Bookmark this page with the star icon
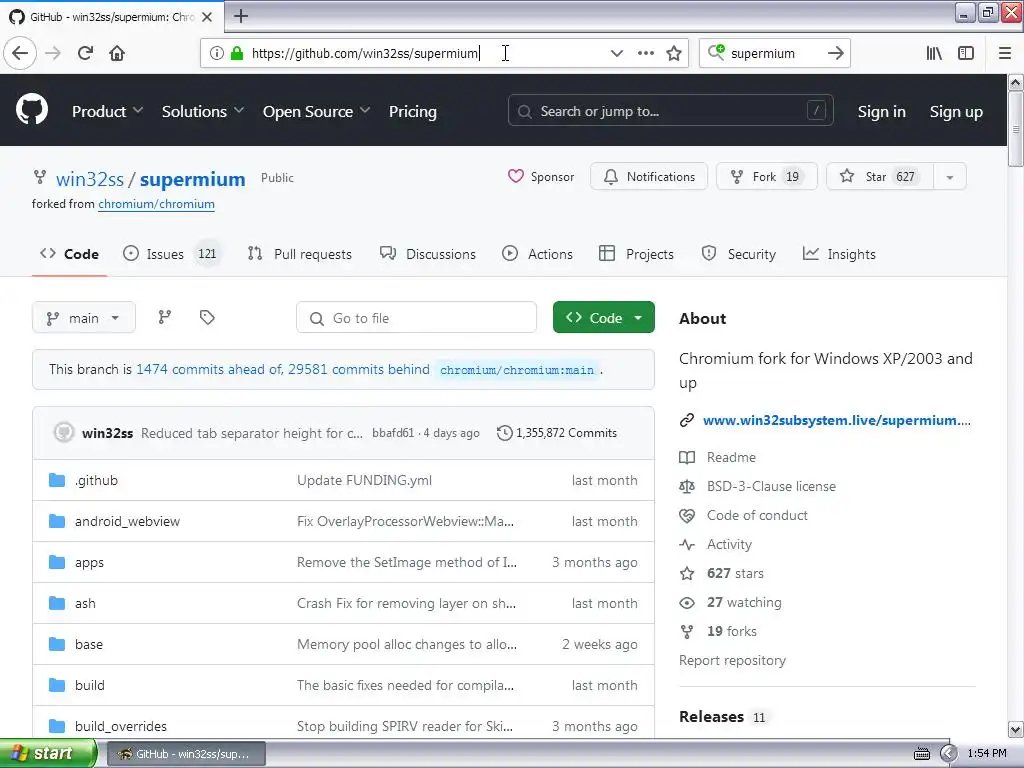1024x768 pixels. (x=674, y=53)
